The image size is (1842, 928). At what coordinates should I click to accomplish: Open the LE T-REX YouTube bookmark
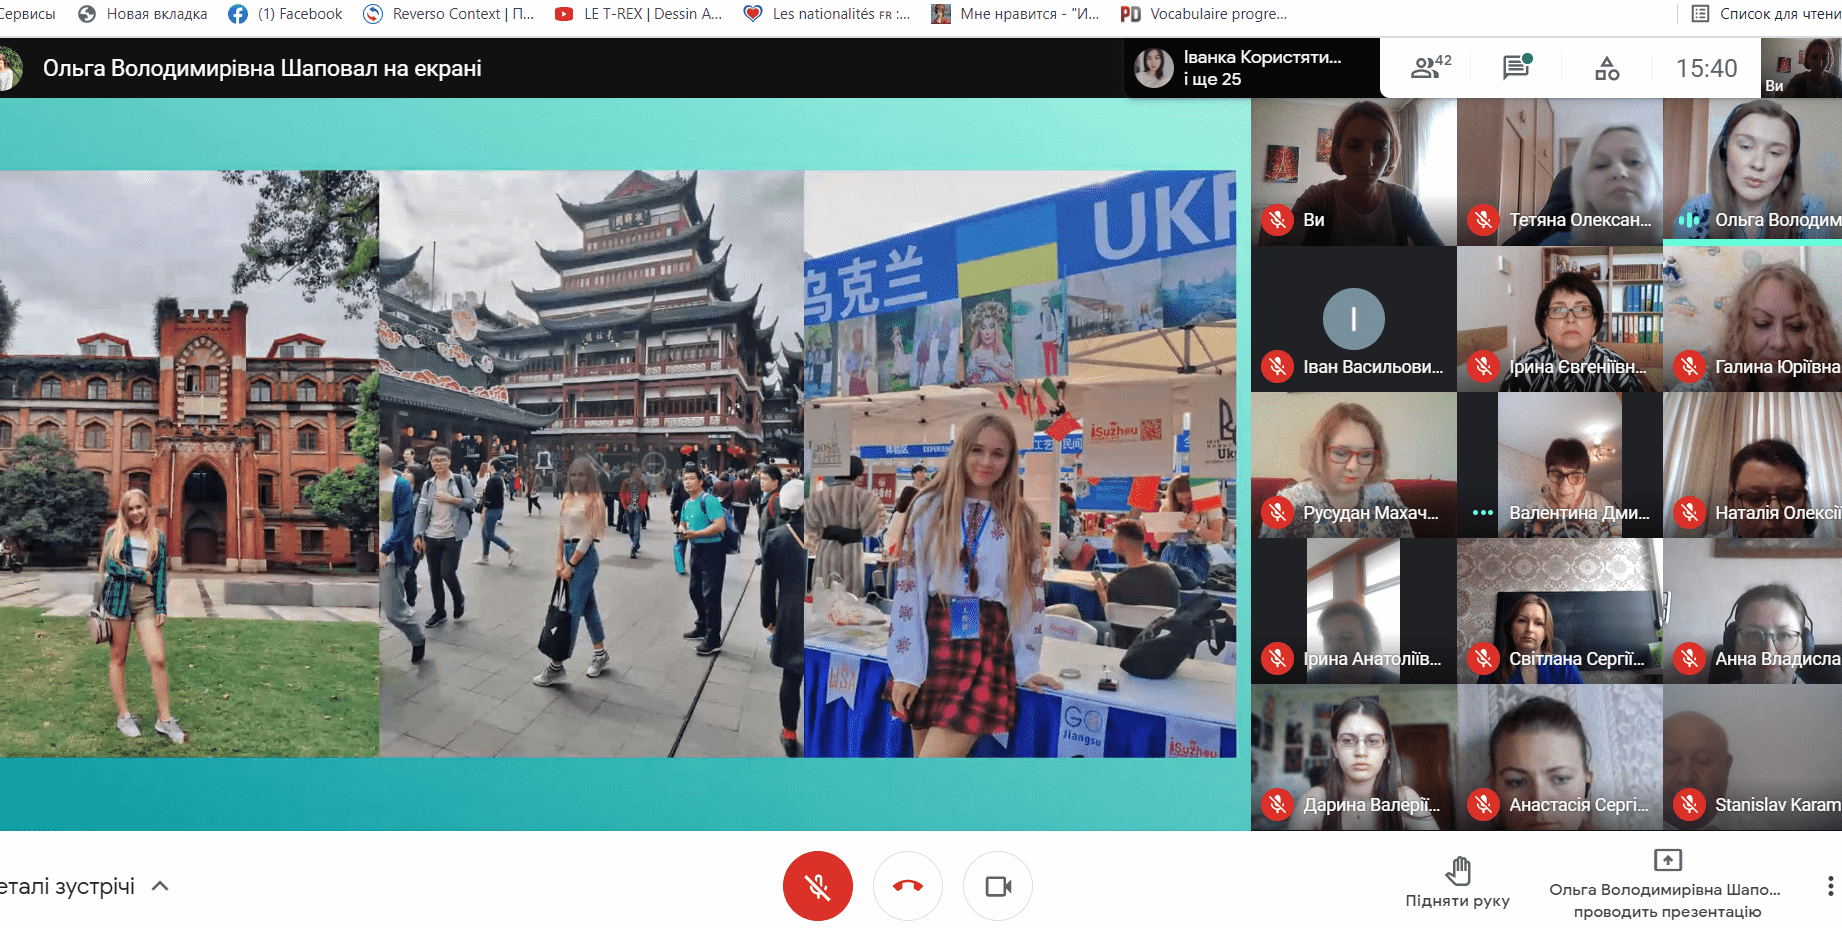[638, 14]
